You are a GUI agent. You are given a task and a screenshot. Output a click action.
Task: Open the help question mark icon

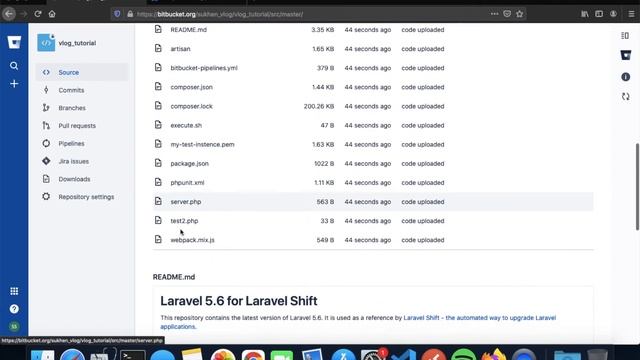(x=14, y=309)
